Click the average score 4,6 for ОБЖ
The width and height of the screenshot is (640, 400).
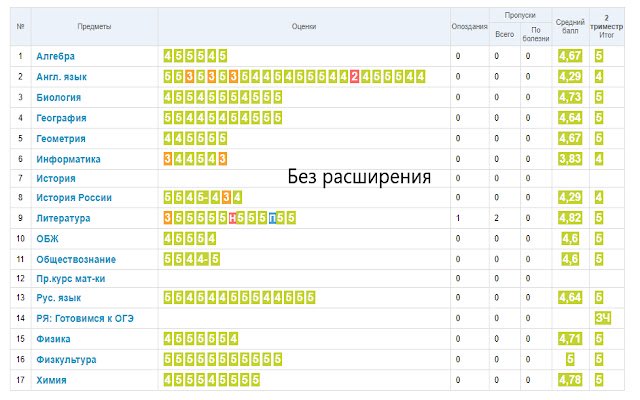click(570, 238)
